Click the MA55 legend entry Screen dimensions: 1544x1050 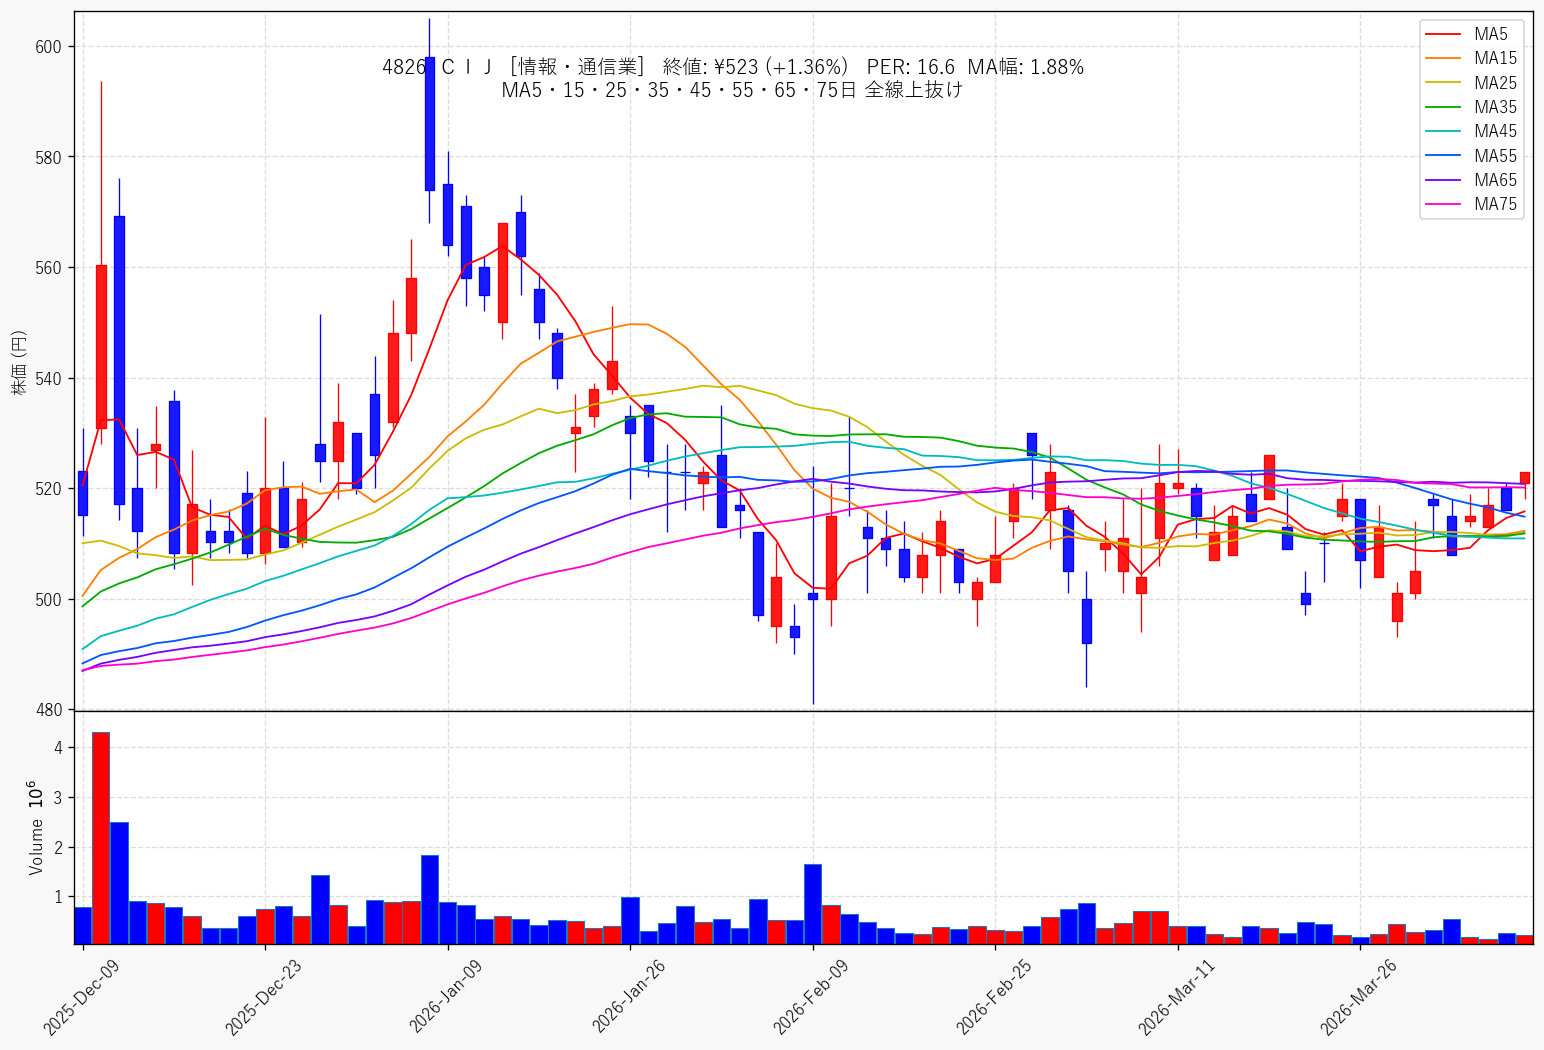tap(1470, 156)
